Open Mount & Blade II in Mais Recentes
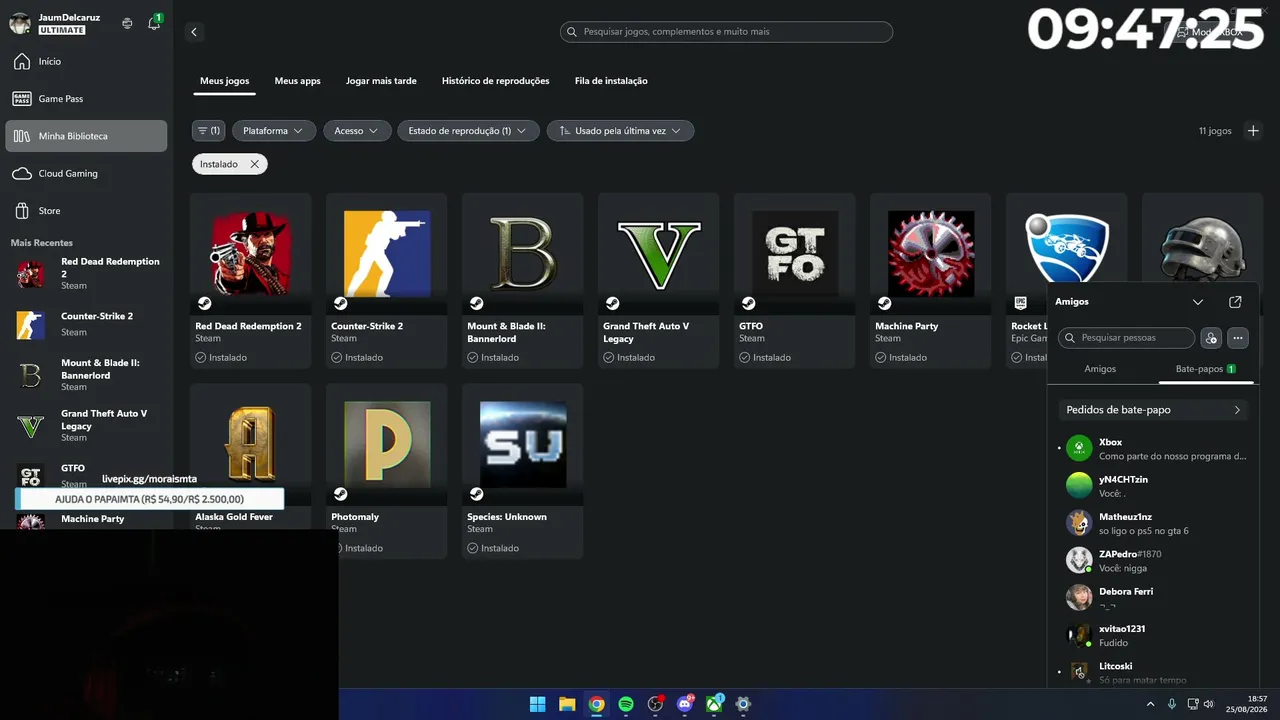Viewport: 1280px width, 720px height. point(86,375)
